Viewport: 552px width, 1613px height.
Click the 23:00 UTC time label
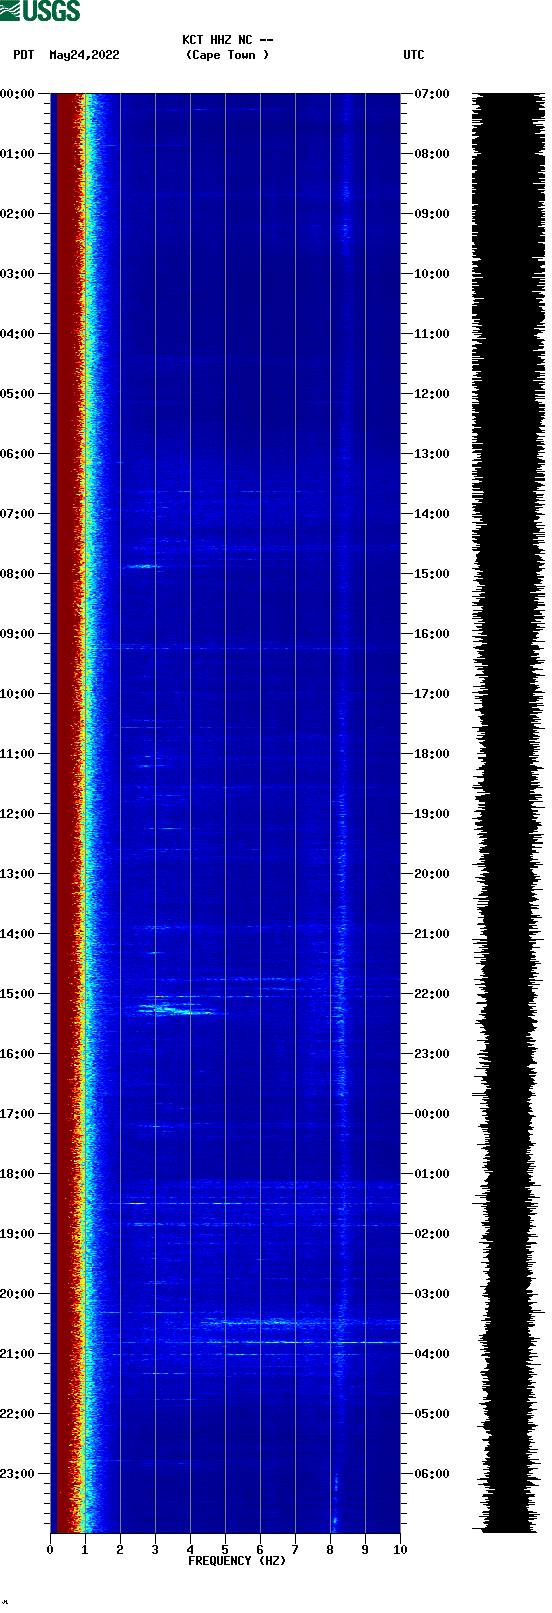(x=432, y=1054)
